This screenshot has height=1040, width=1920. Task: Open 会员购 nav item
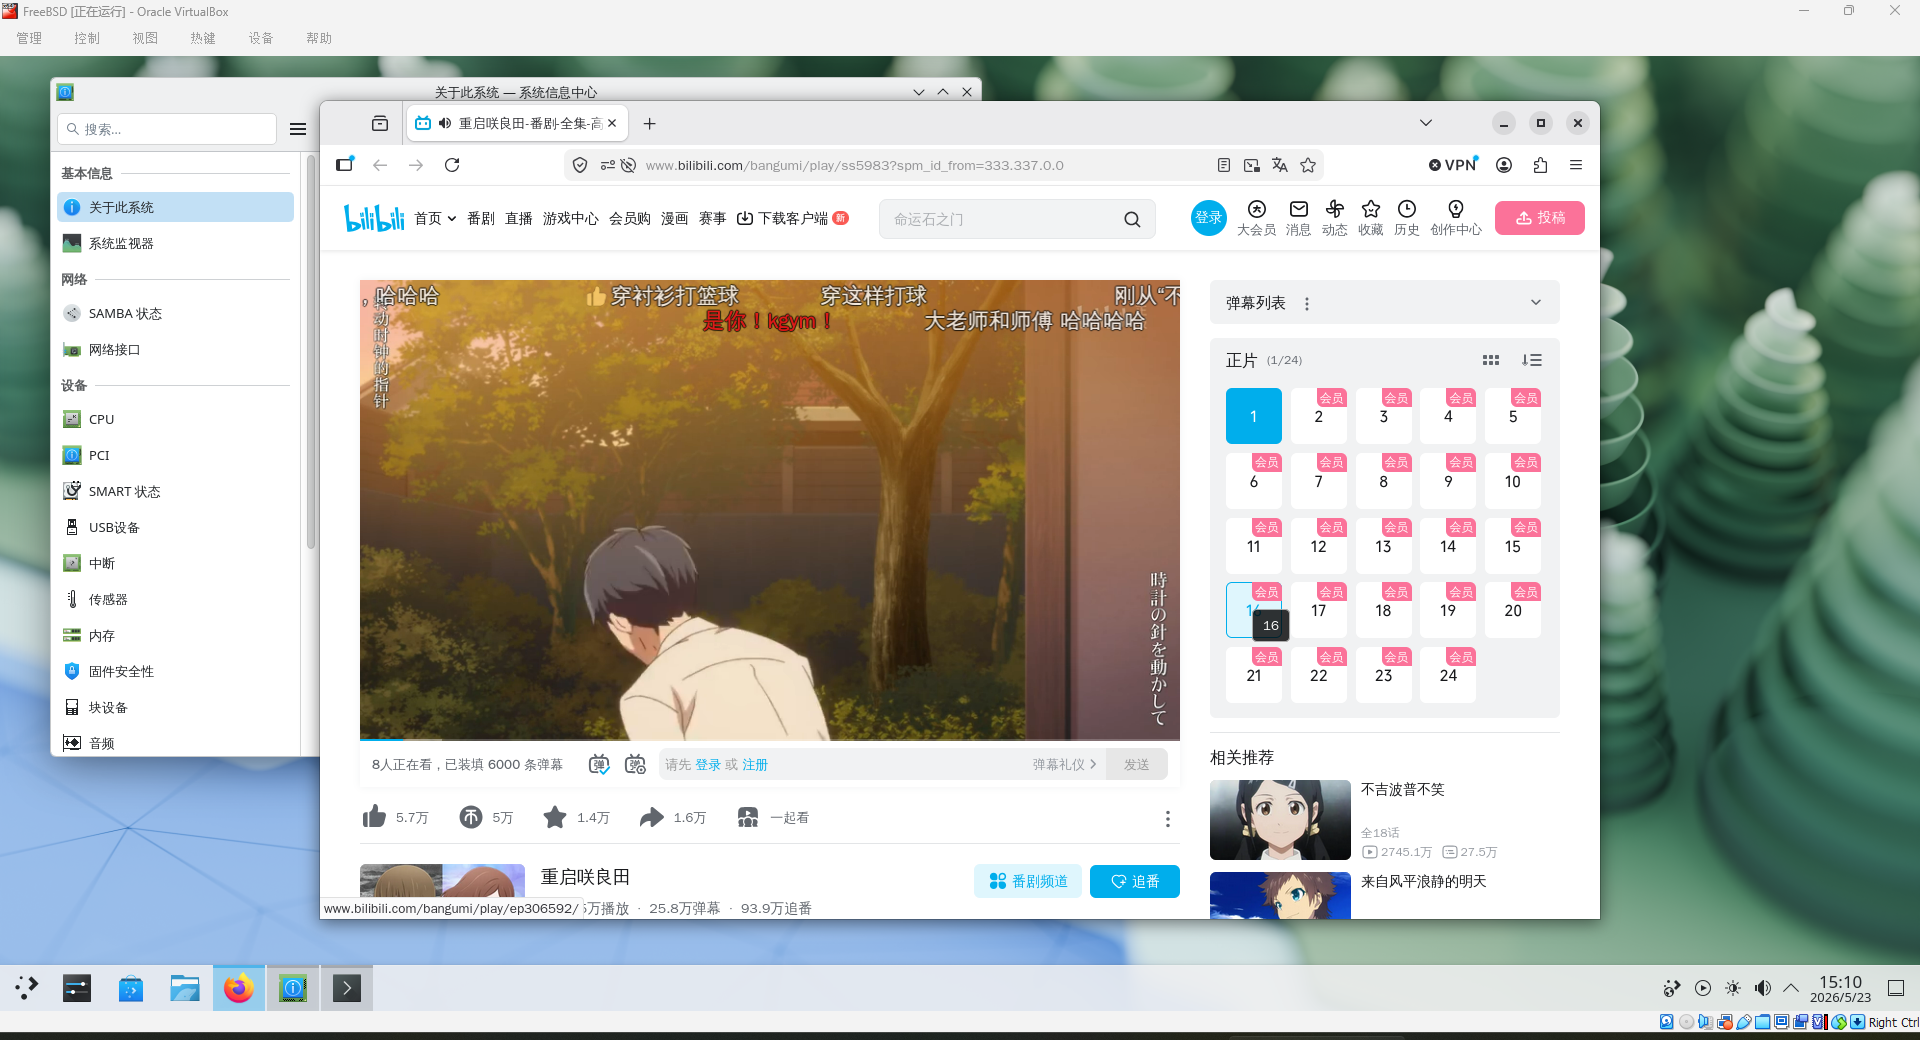(x=630, y=218)
